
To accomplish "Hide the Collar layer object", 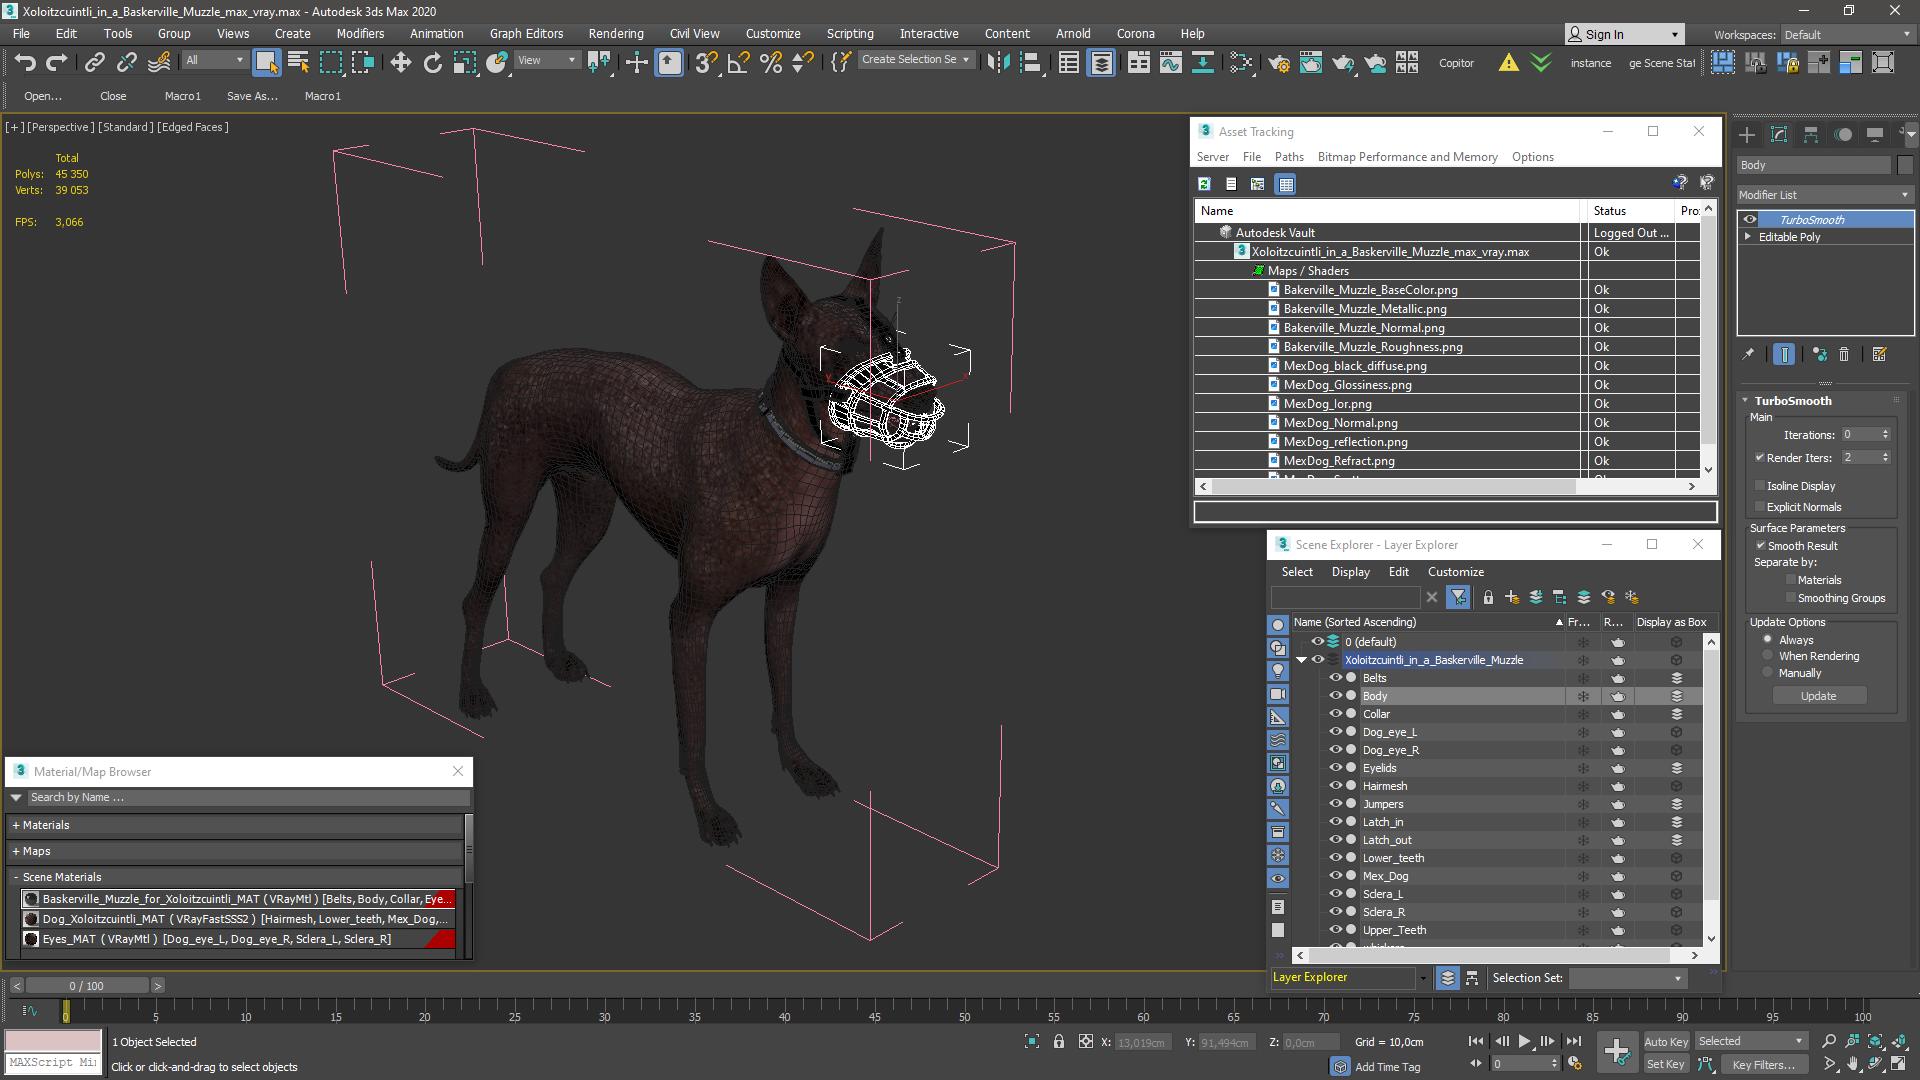I will [x=1334, y=714].
